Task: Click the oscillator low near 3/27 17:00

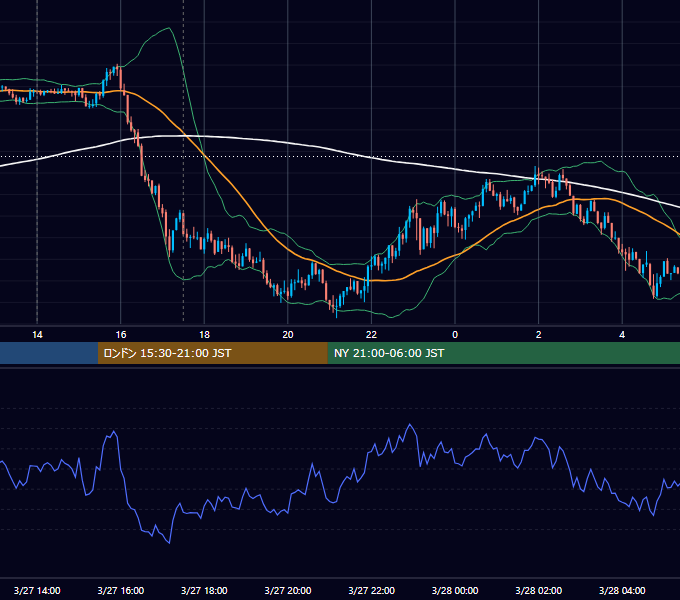Action: coord(169,542)
